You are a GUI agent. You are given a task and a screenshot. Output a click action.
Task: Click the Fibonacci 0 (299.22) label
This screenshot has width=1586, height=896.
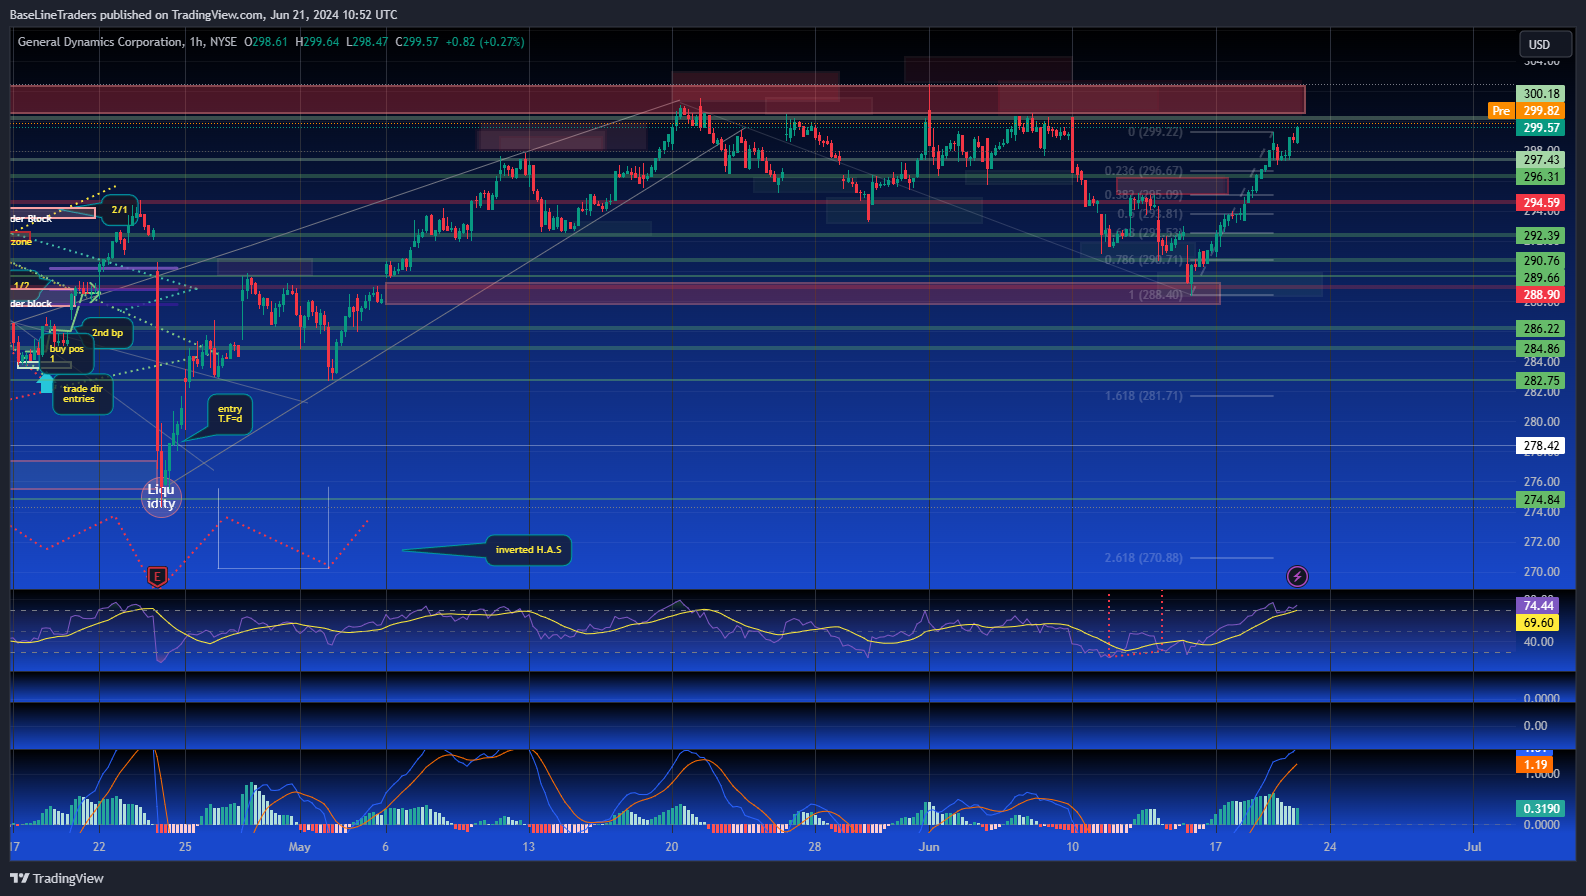pos(1155,132)
